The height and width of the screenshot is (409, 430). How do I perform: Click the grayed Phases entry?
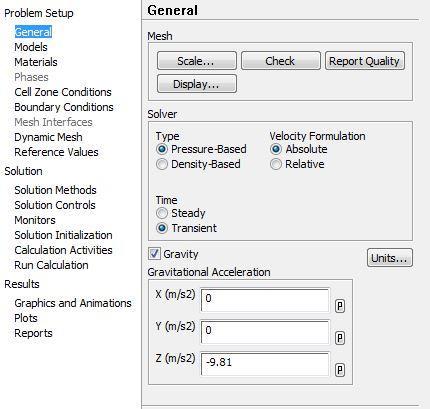[x=31, y=77]
